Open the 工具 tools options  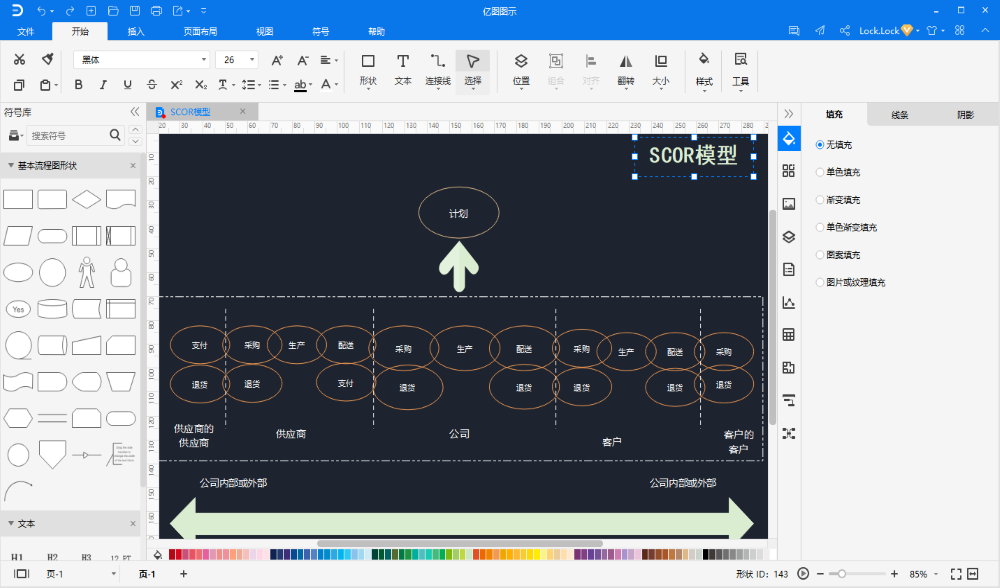[740, 70]
